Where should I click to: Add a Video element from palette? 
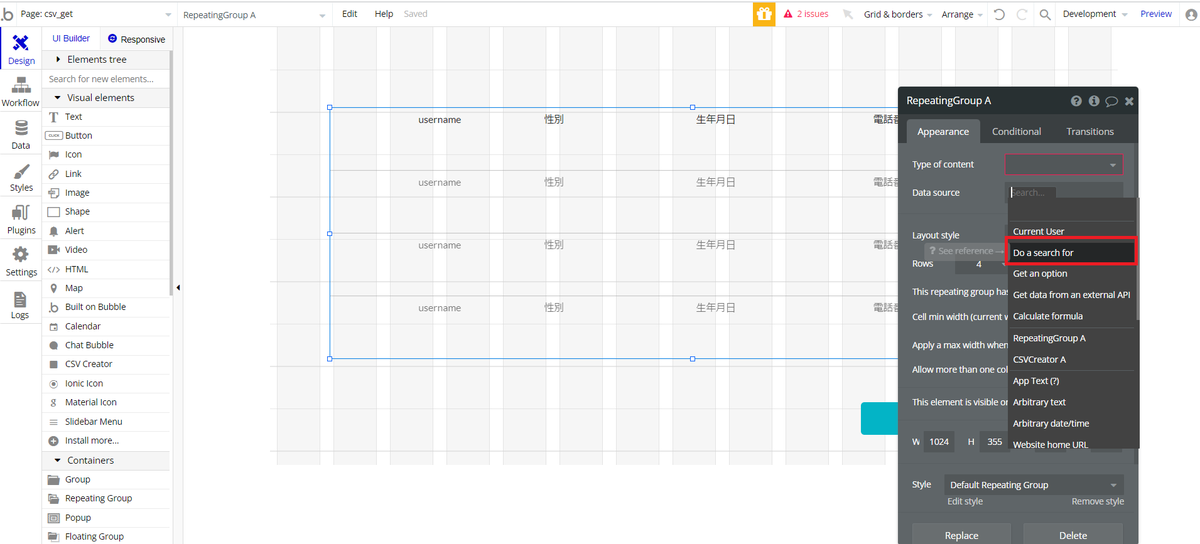[x=106, y=250]
